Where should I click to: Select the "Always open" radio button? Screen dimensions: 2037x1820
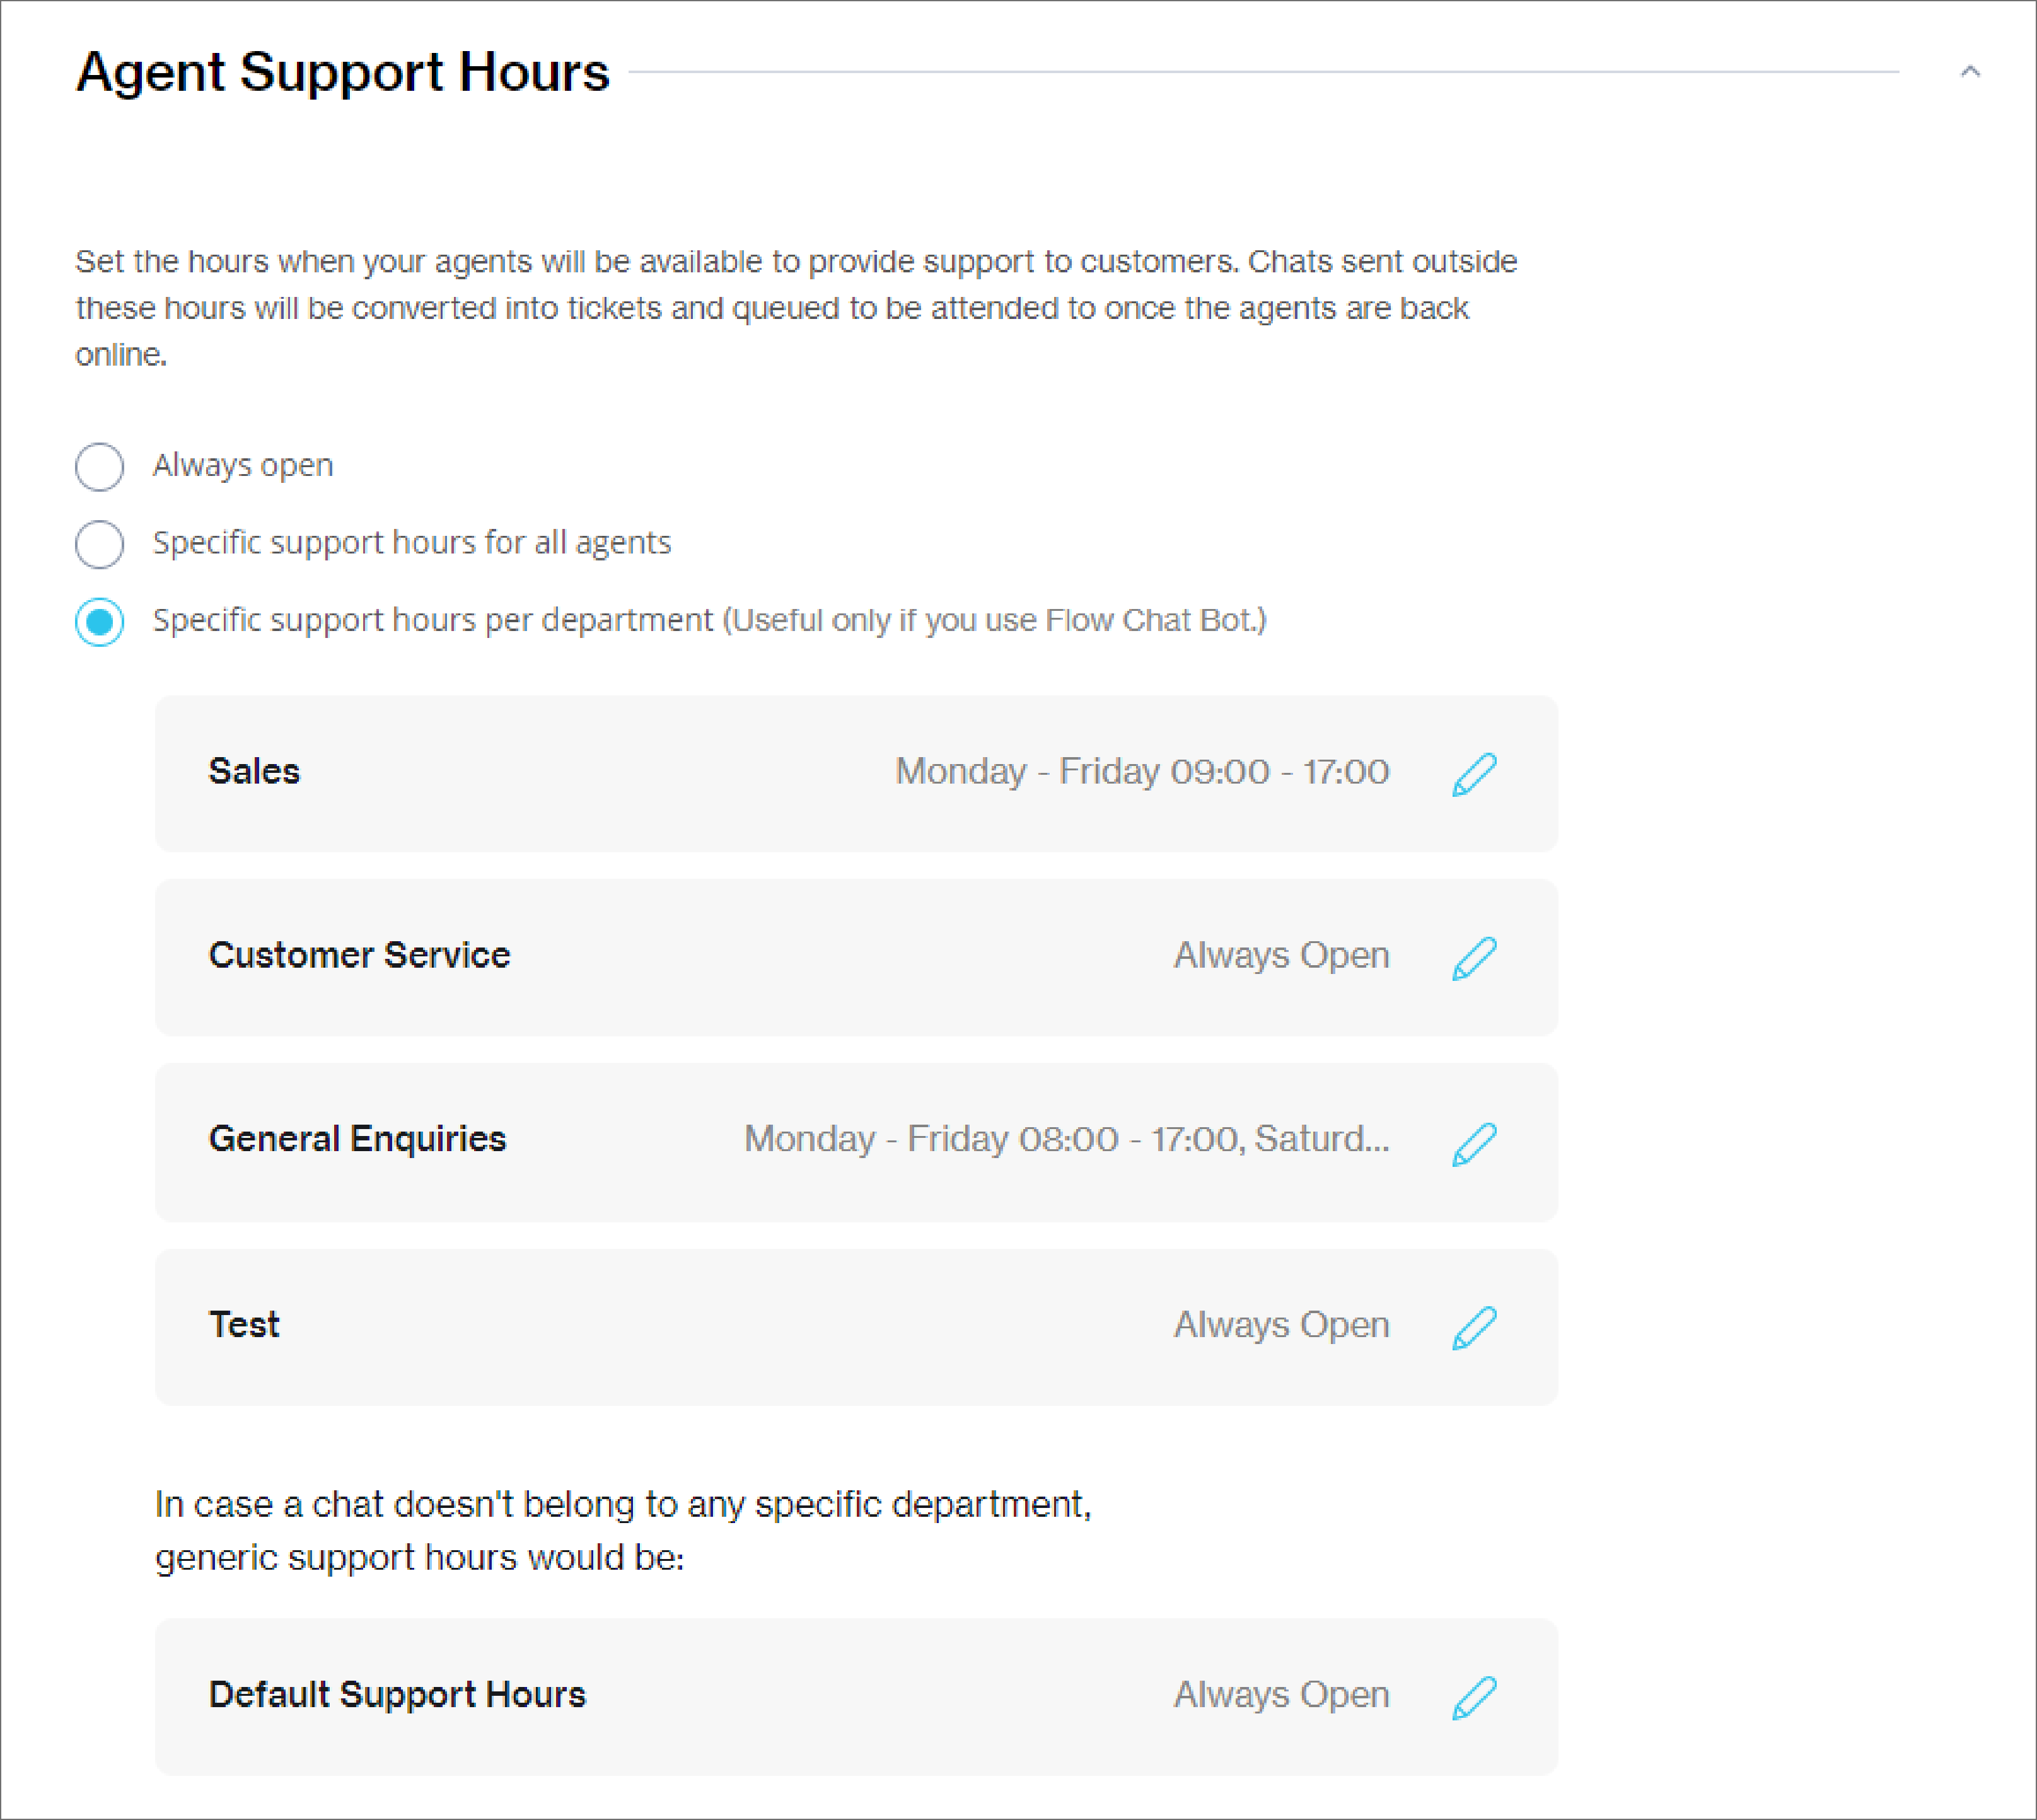pyautogui.click(x=100, y=467)
